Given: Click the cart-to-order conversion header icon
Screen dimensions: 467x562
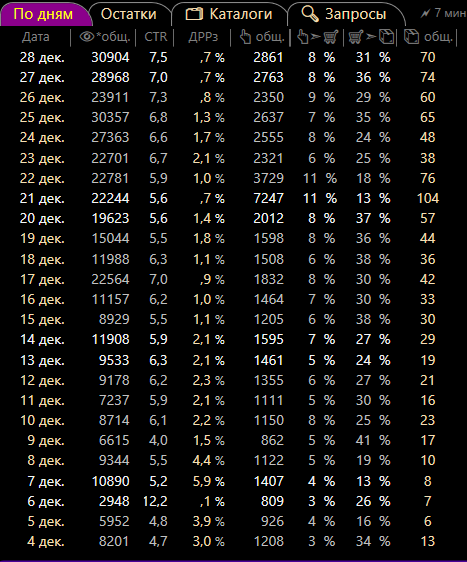Looking at the screenshot, I should point(372,37).
